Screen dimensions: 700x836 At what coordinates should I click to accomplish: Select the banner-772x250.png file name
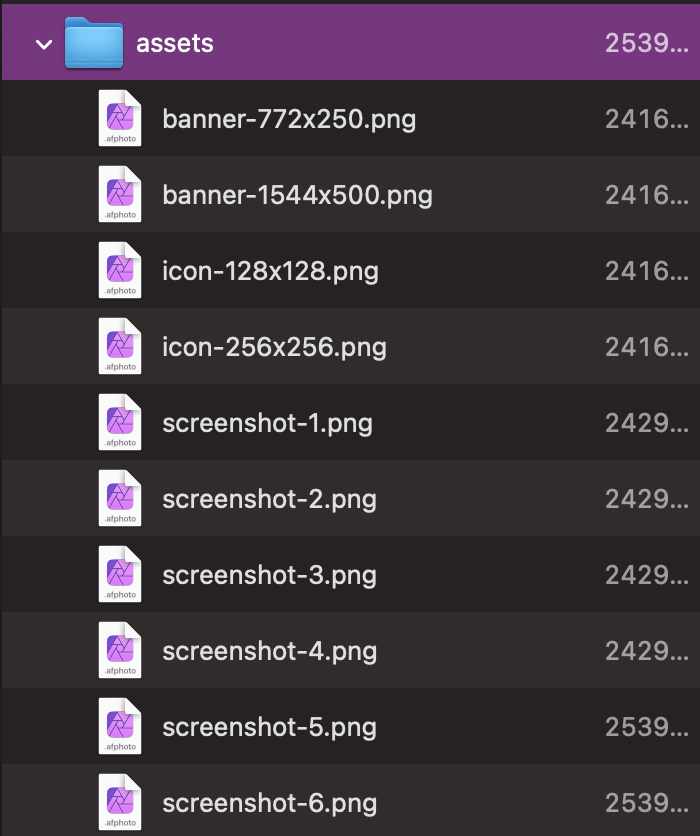(x=289, y=119)
